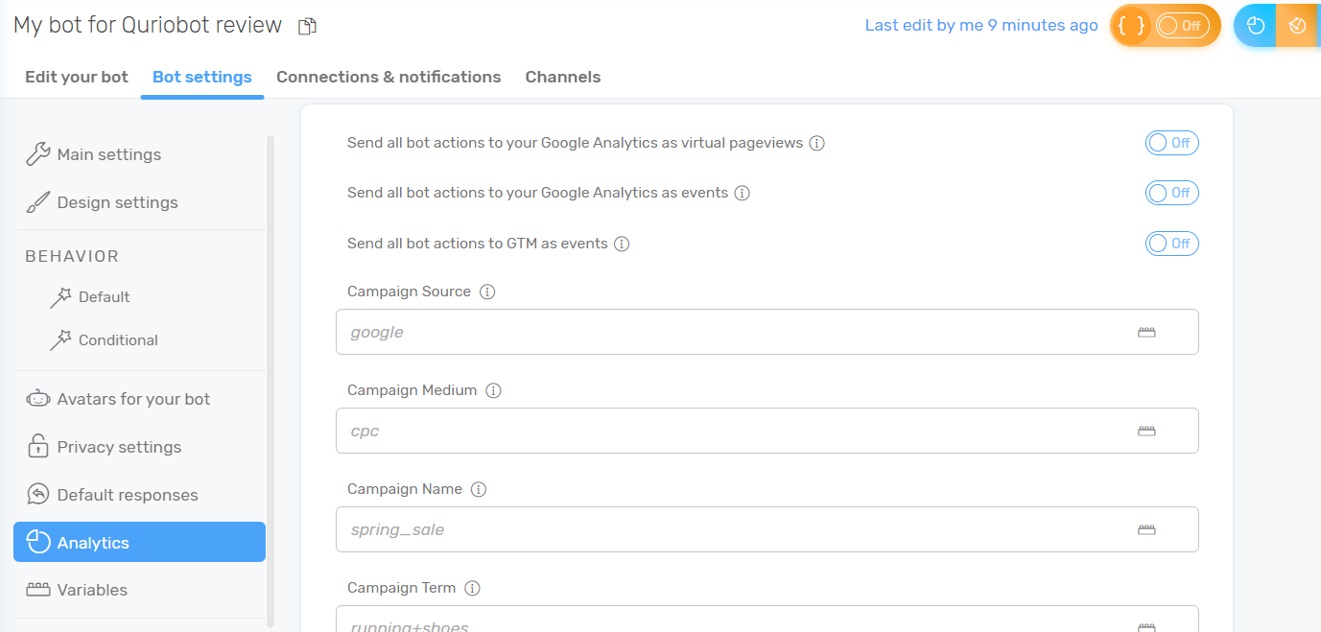This screenshot has height=632, width=1321.
Task: Enable Google Analytics virtual pageviews toggle
Action: point(1171,143)
